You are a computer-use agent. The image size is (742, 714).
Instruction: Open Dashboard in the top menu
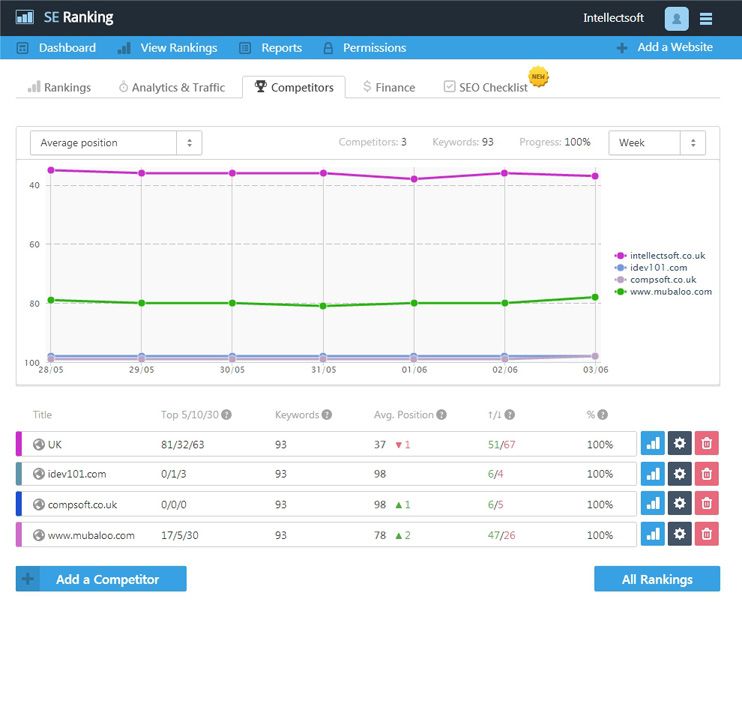click(x=56, y=48)
